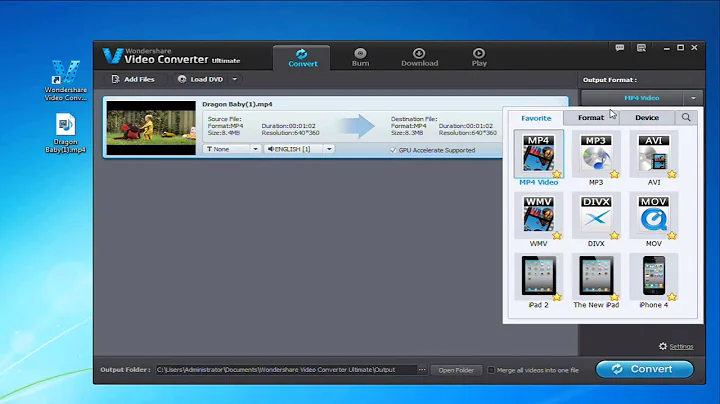Click the MP4 Video output format box
Screen dimensions: 720x404
click(x=633, y=98)
